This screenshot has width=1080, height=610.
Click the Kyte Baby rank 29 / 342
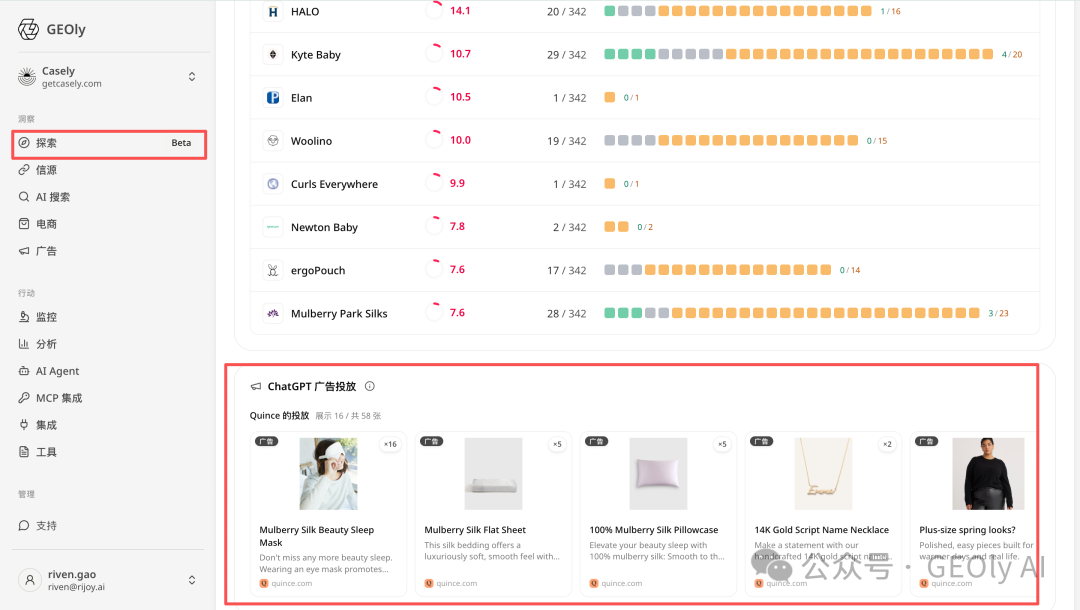[567, 54]
